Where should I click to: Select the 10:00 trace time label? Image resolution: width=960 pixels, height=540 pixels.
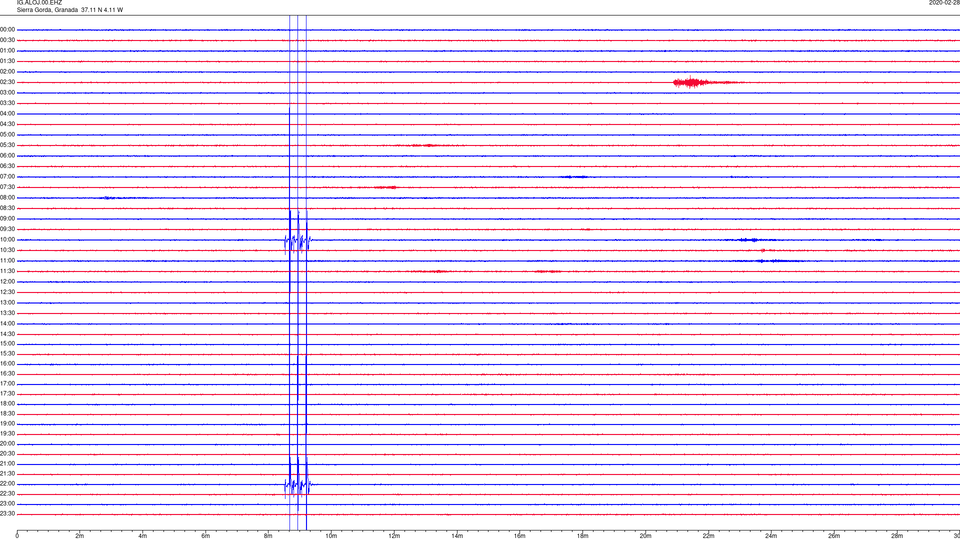click(7, 239)
